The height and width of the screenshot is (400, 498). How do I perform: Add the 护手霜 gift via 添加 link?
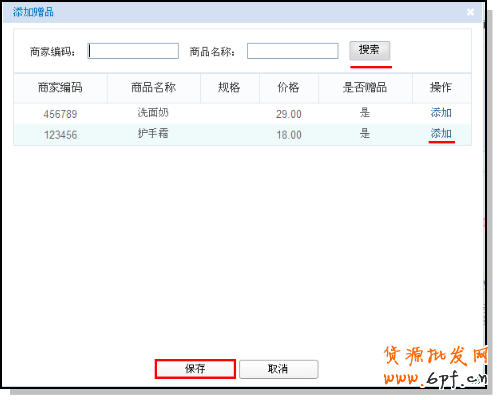[441, 133]
